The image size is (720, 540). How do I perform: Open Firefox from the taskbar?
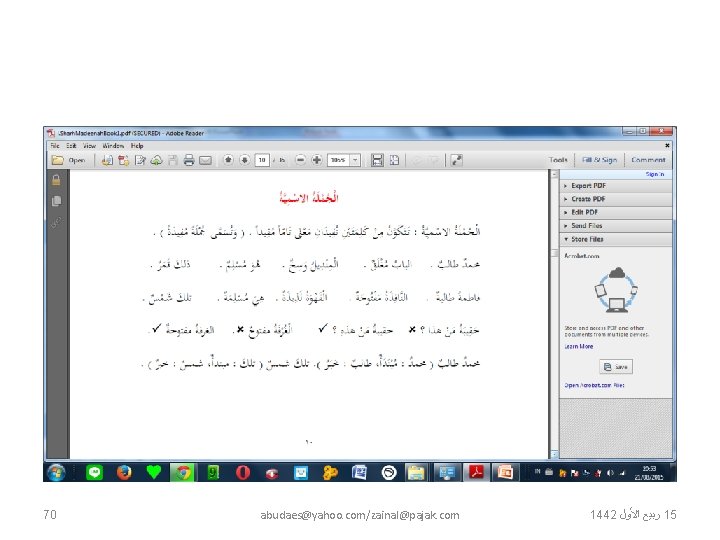124,472
